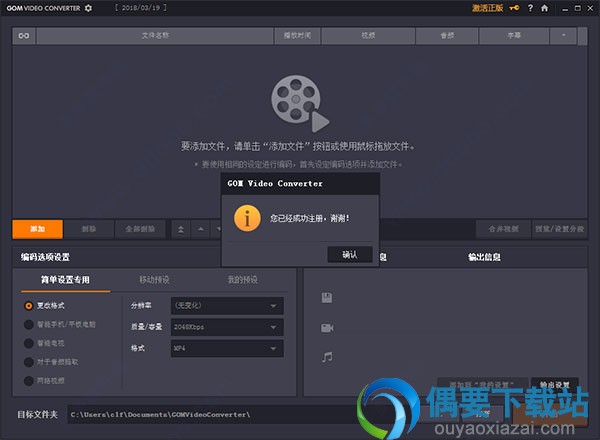Image resolution: width=600 pixels, height=440 pixels.
Task: Select the audio extraction radio option
Action: click(51, 362)
